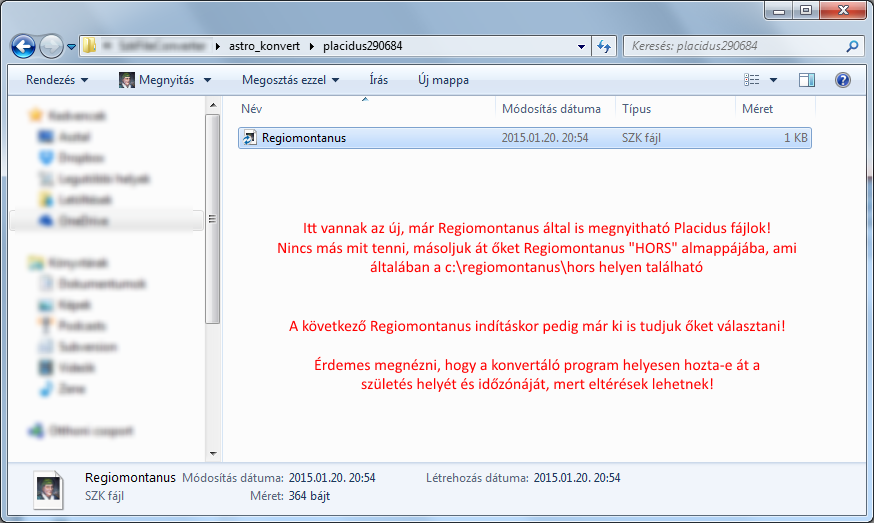
Task: Click the SZK fájl type cell
Action: coord(641,138)
